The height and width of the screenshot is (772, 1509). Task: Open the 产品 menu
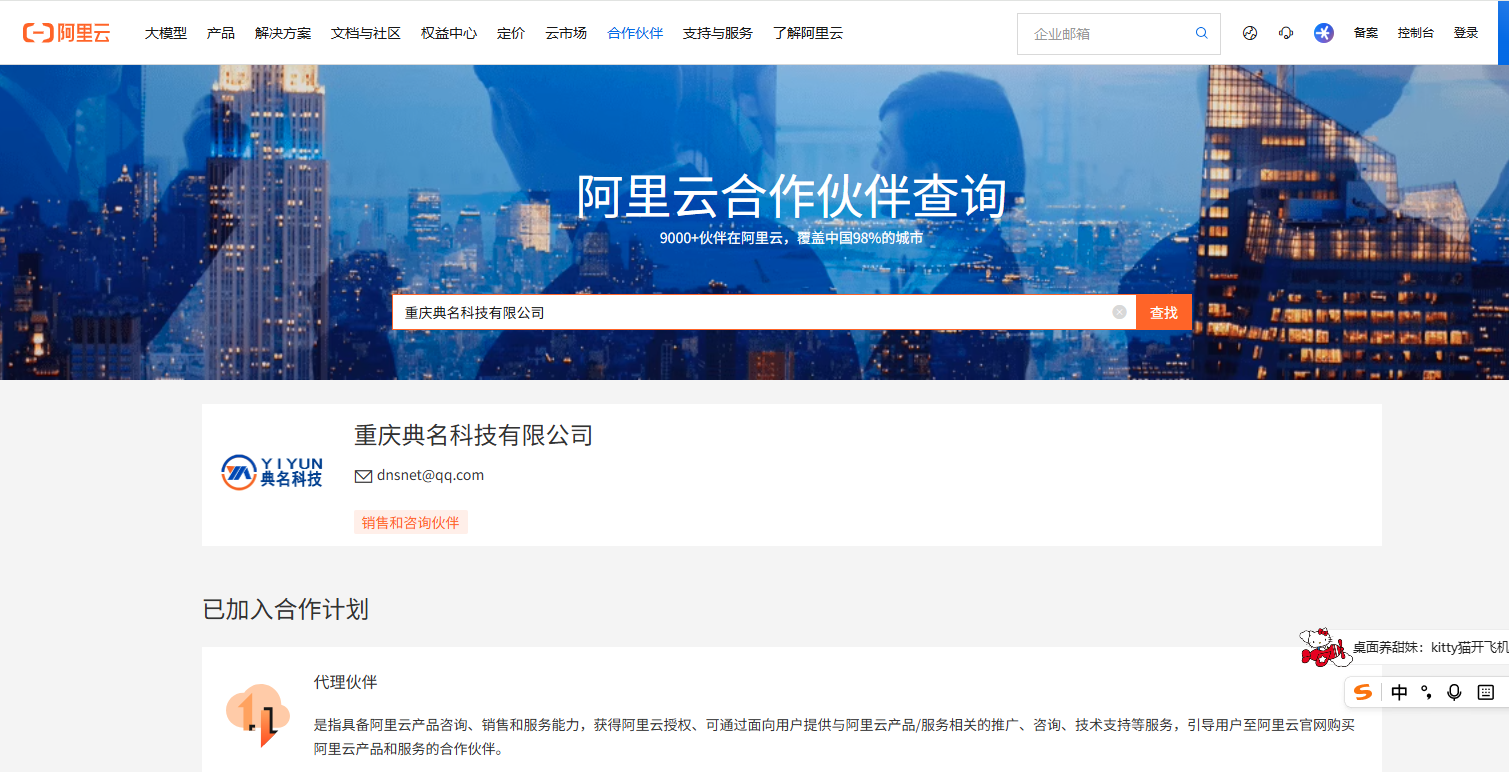click(x=221, y=33)
